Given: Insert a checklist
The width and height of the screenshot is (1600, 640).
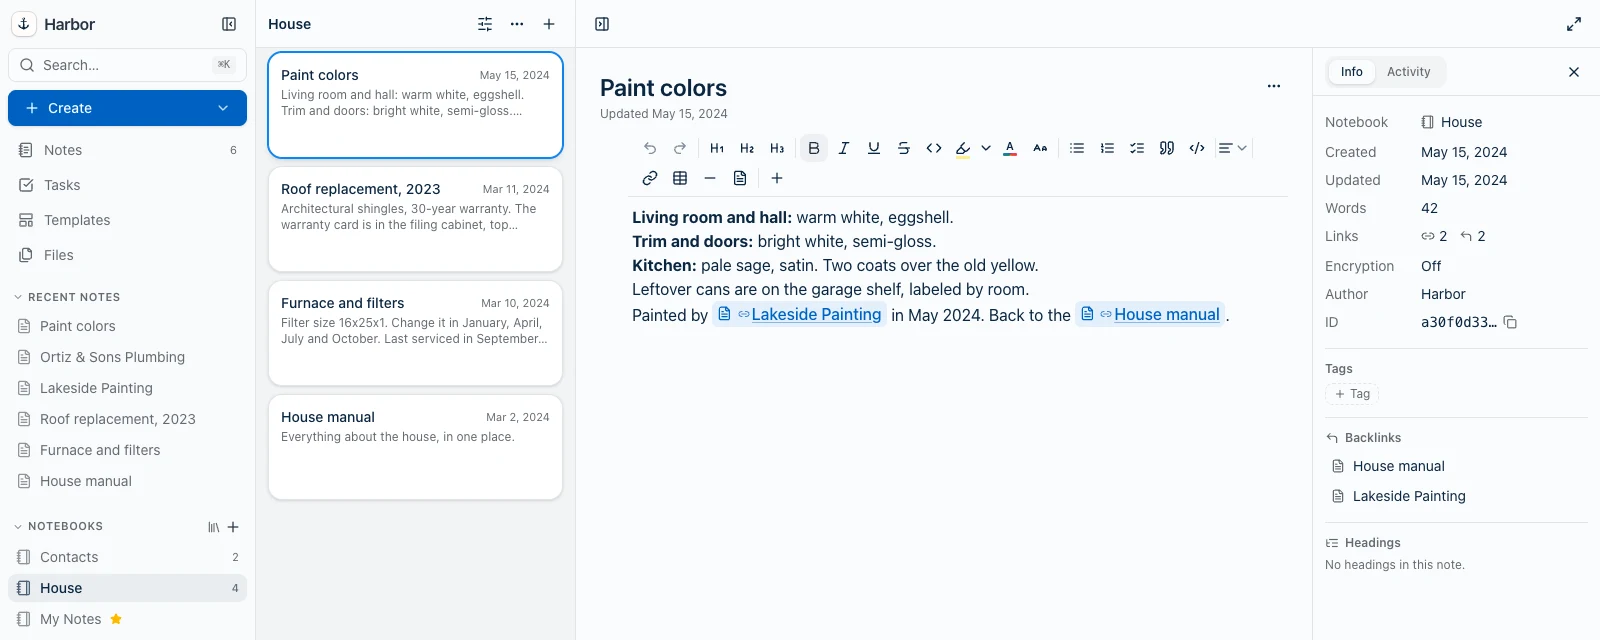Looking at the screenshot, I should tap(1137, 148).
